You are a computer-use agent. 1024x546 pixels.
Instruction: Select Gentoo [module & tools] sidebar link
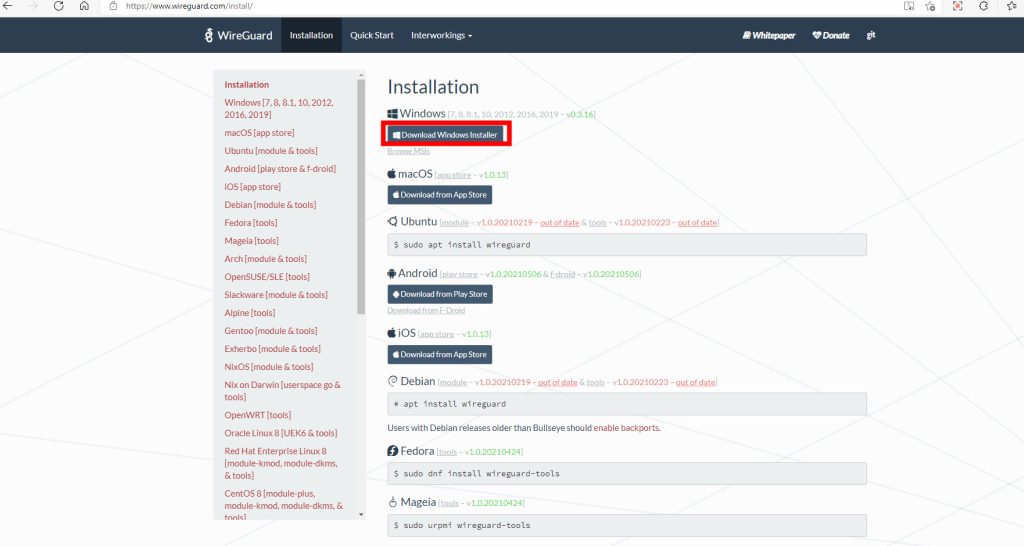coord(271,330)
